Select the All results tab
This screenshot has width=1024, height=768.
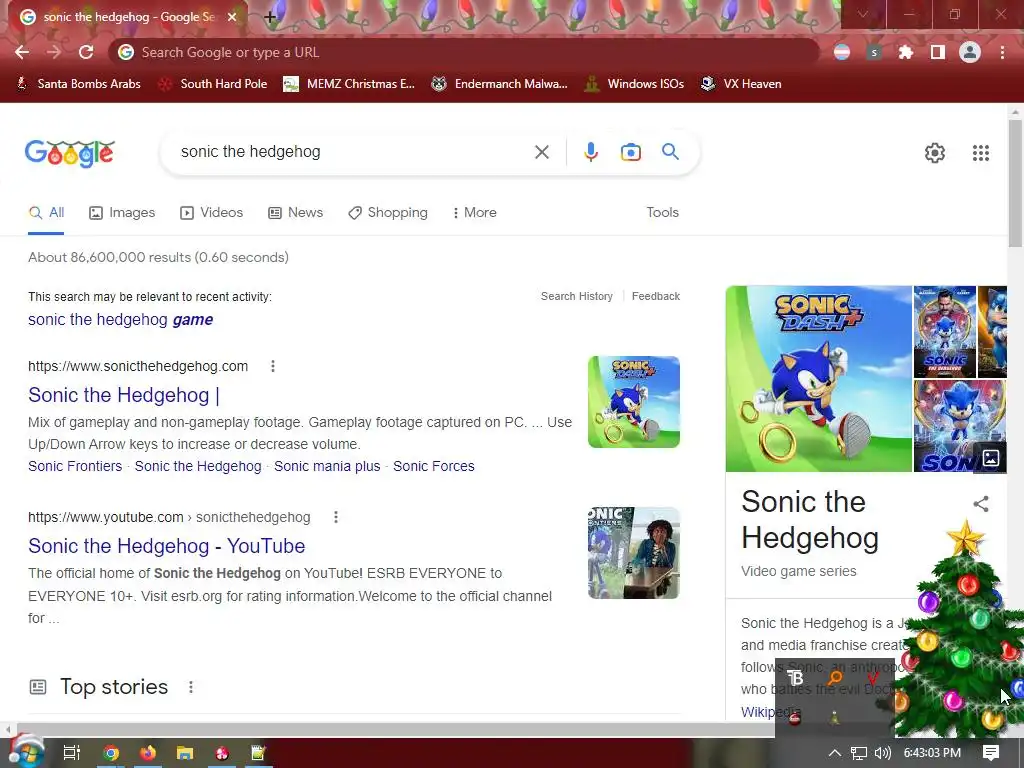tap(46, 212)
